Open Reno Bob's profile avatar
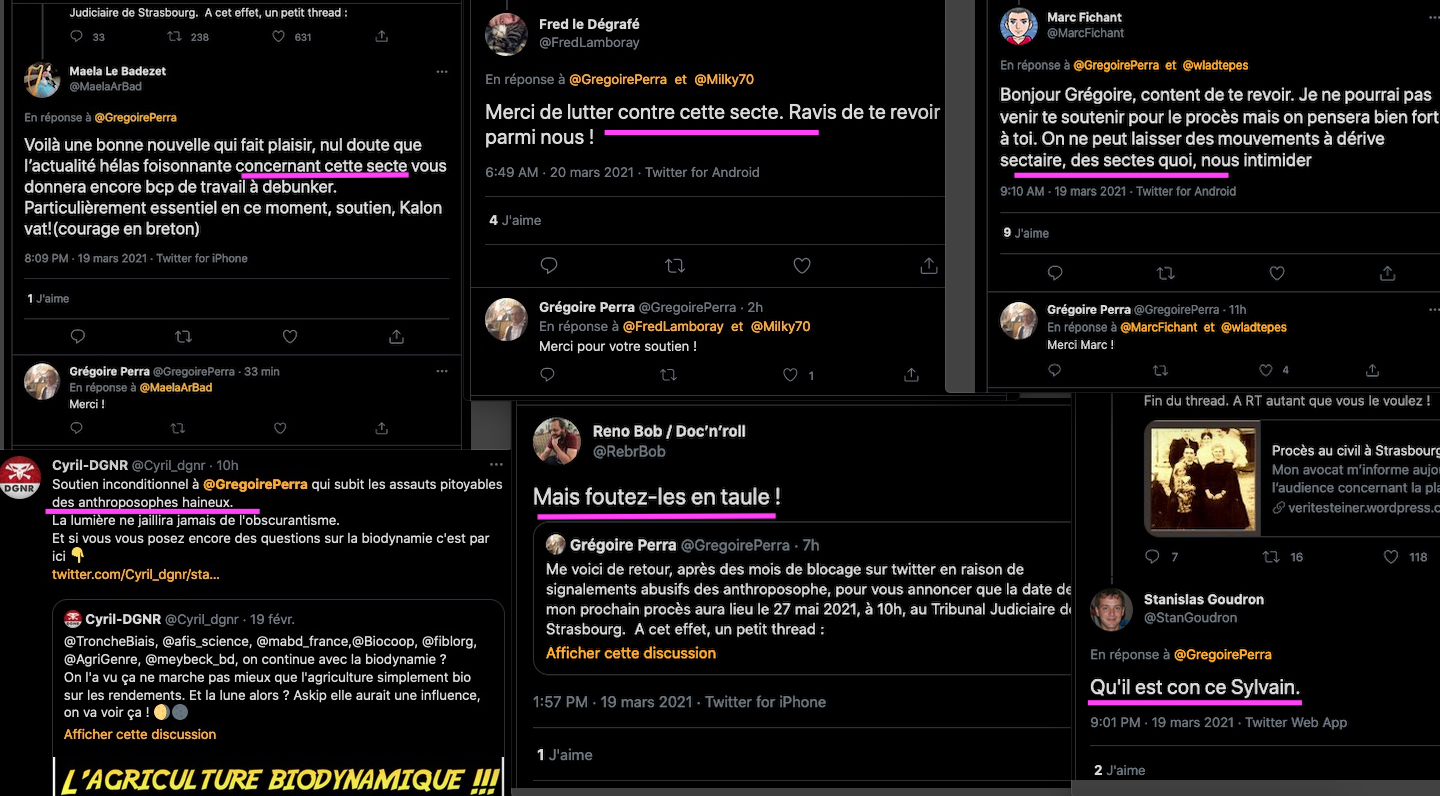Viewport: 1440px width, 796px height. (557, 441)
